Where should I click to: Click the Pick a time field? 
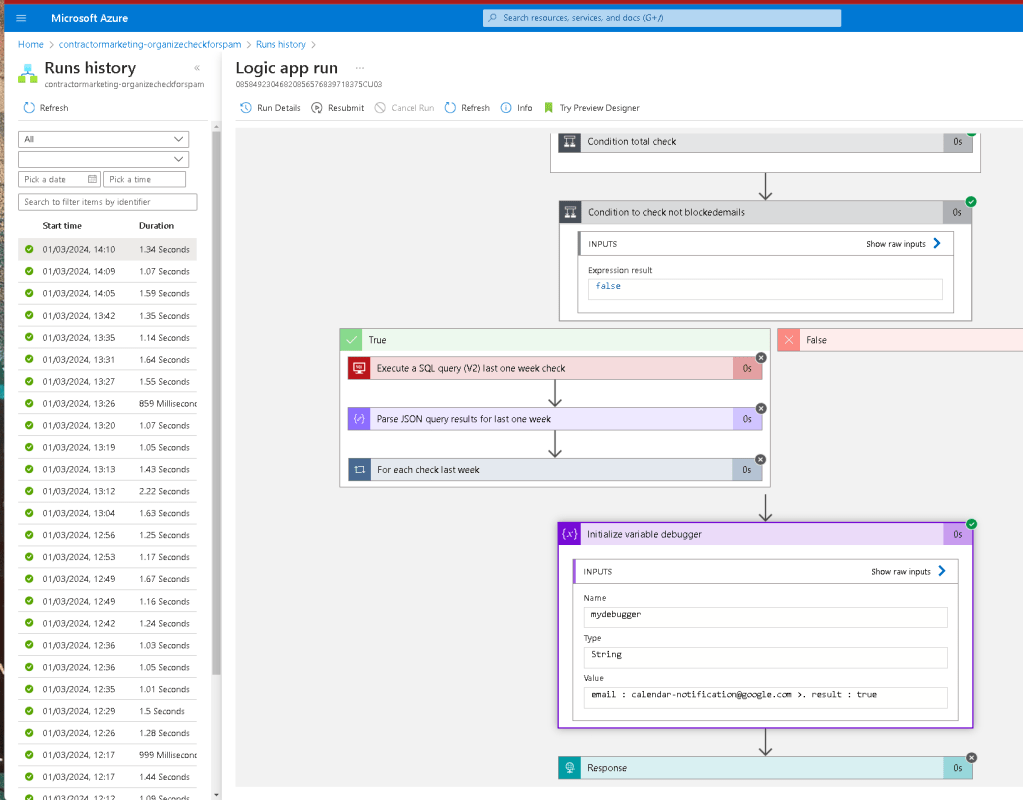point(144,179)
